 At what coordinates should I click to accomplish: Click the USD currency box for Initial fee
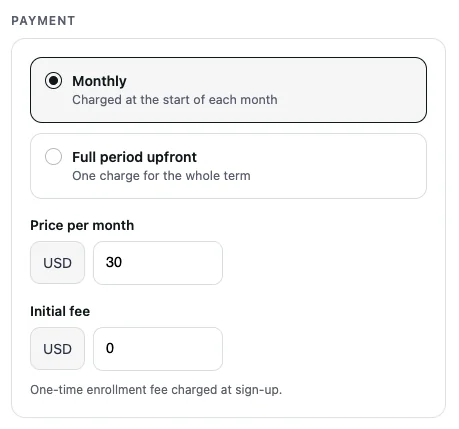[57, 349]
